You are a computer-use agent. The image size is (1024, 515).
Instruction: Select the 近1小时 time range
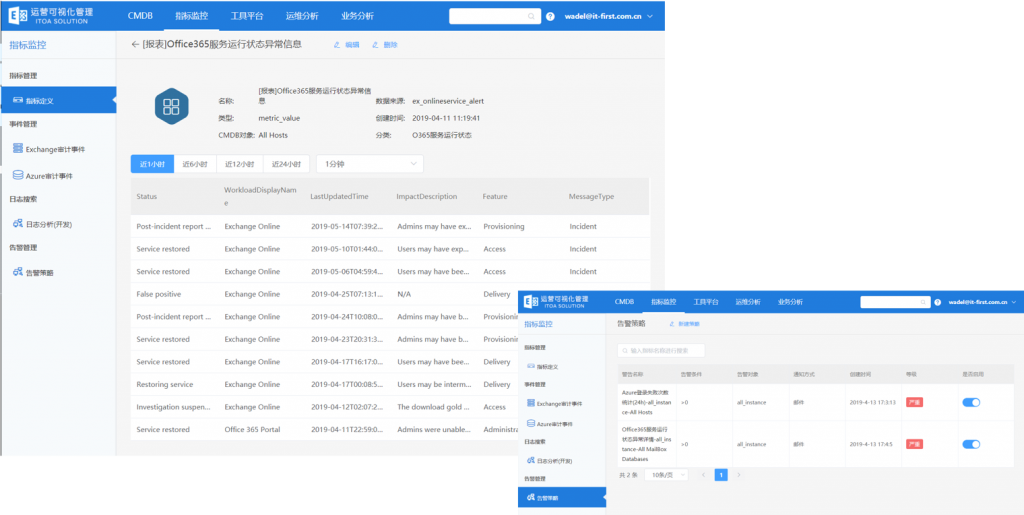coord(152,164)
